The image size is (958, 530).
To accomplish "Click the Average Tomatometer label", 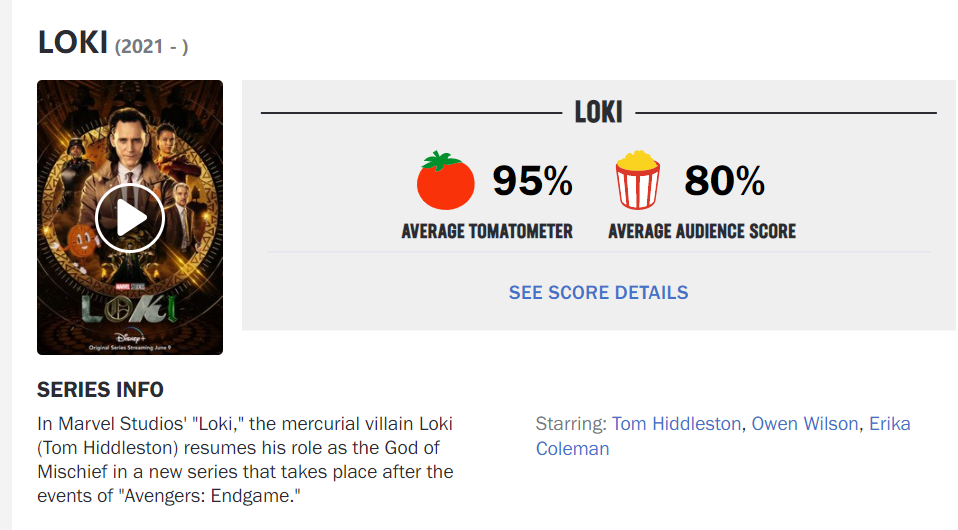I will (x=487, y=231).
